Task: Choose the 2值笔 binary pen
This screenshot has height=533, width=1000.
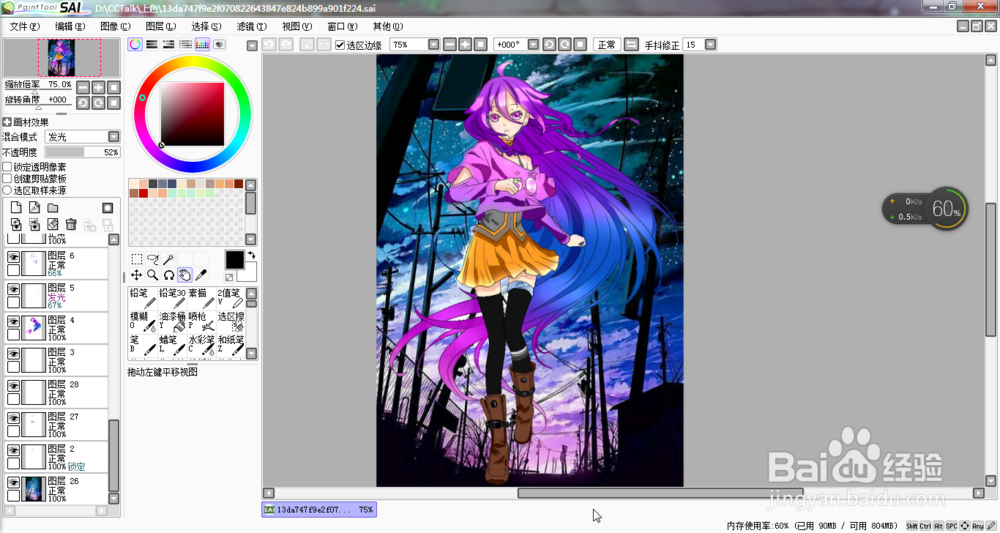Action: point(231,298)
